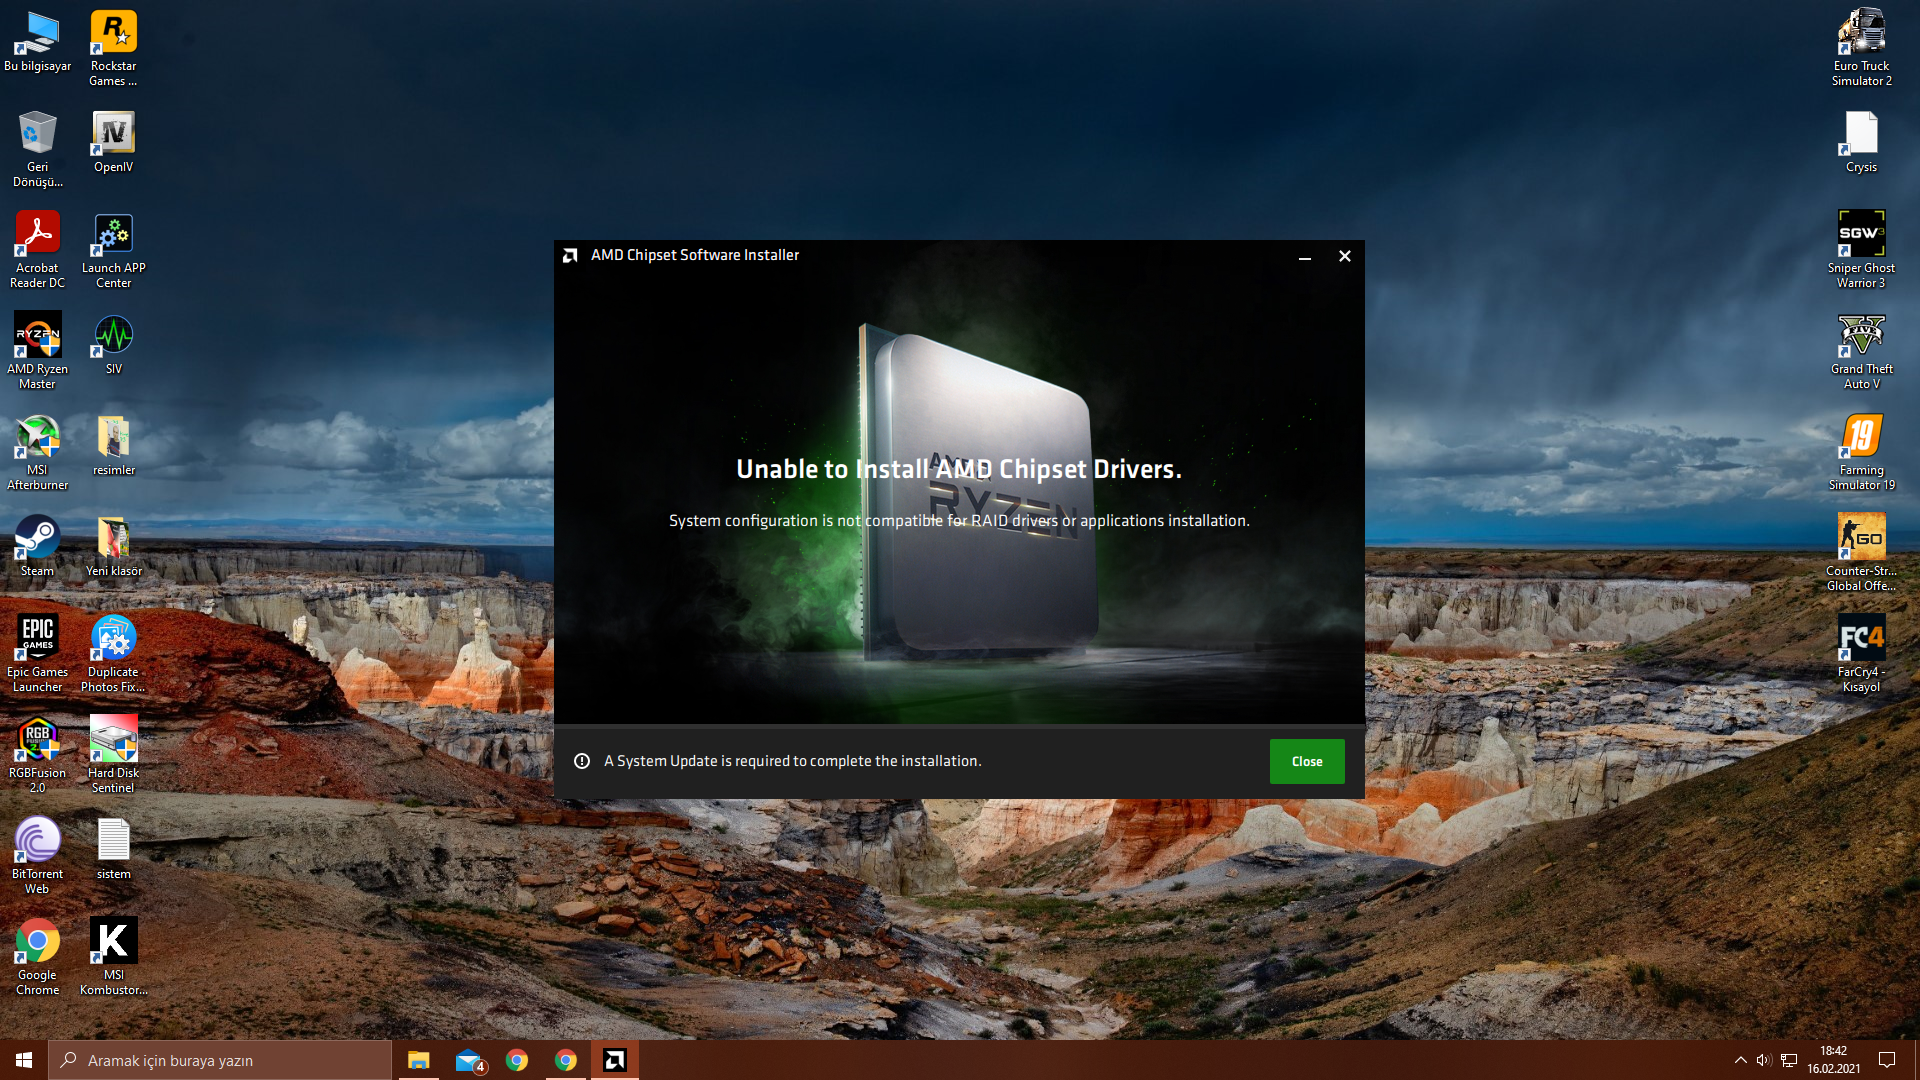Click the taskbar clock showing 18:42
This screenshot has height=1080, width=1920.
[1833, 1060]
